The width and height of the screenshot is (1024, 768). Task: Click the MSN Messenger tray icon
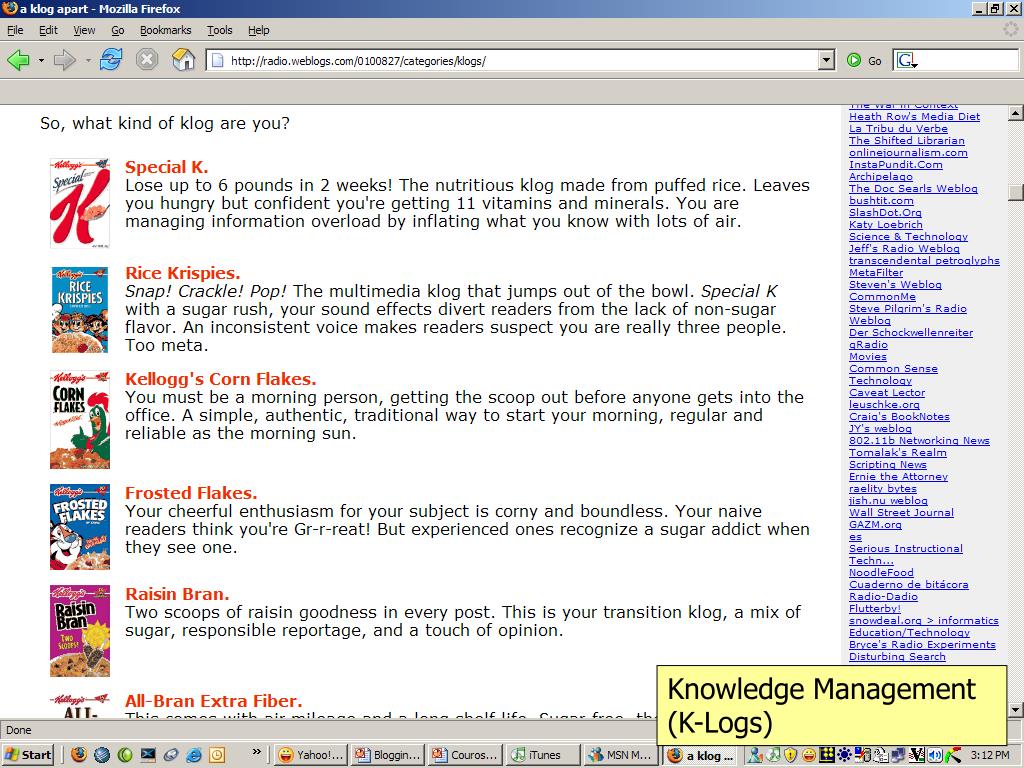tap(755, 756)
